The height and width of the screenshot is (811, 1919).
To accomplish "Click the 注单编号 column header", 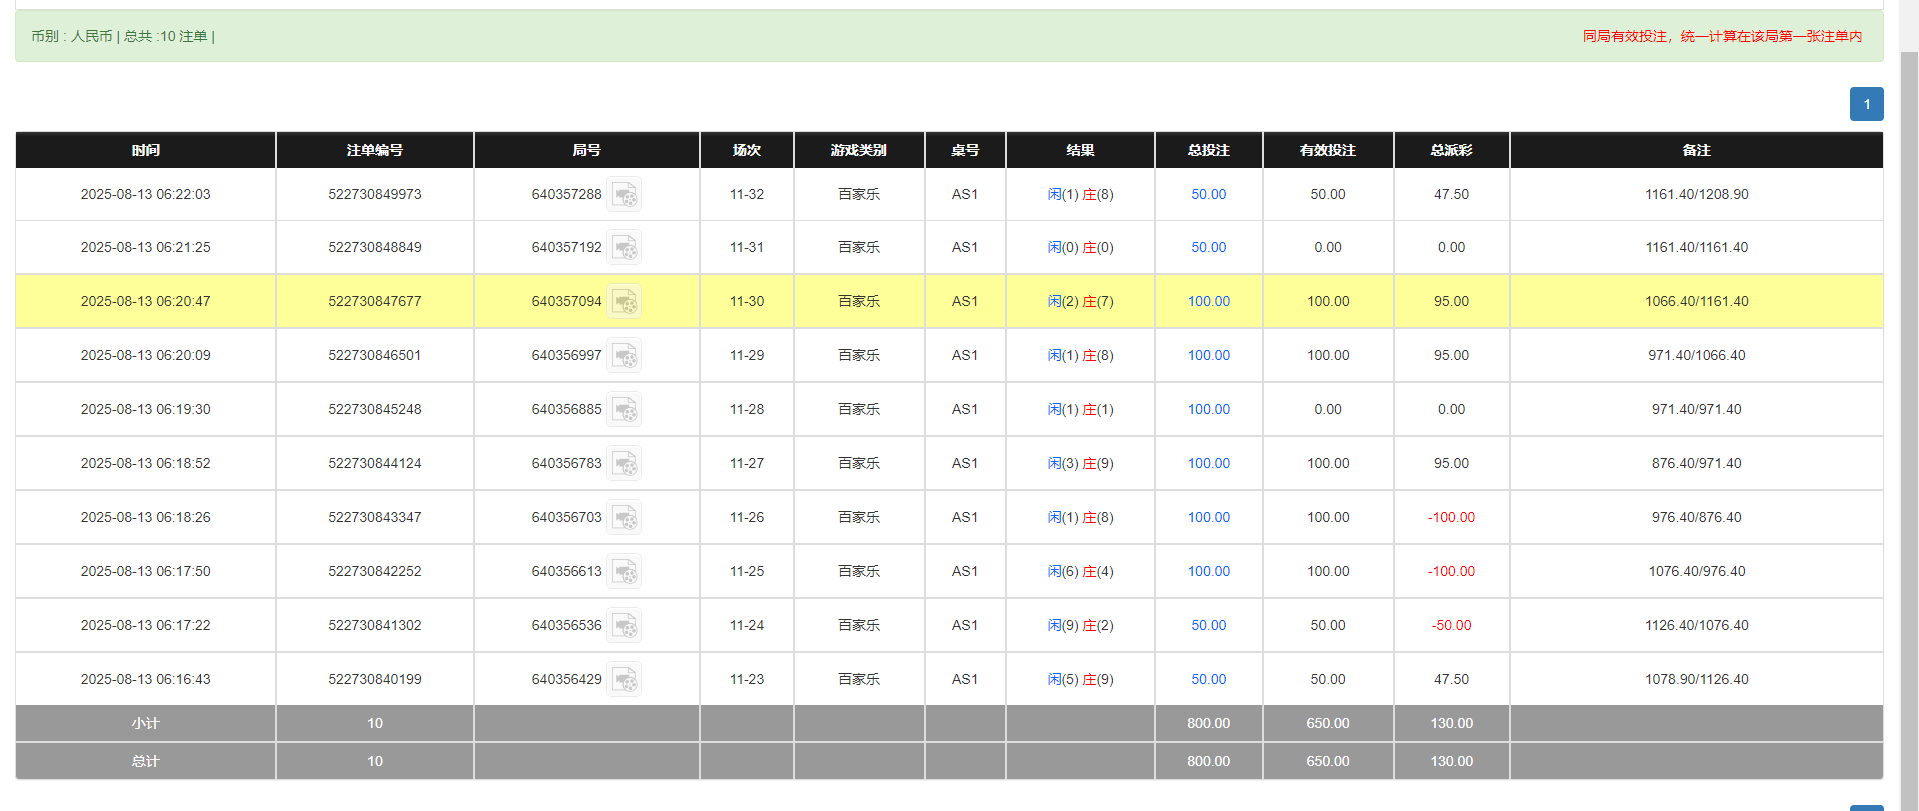I will [x=375, y=150].
